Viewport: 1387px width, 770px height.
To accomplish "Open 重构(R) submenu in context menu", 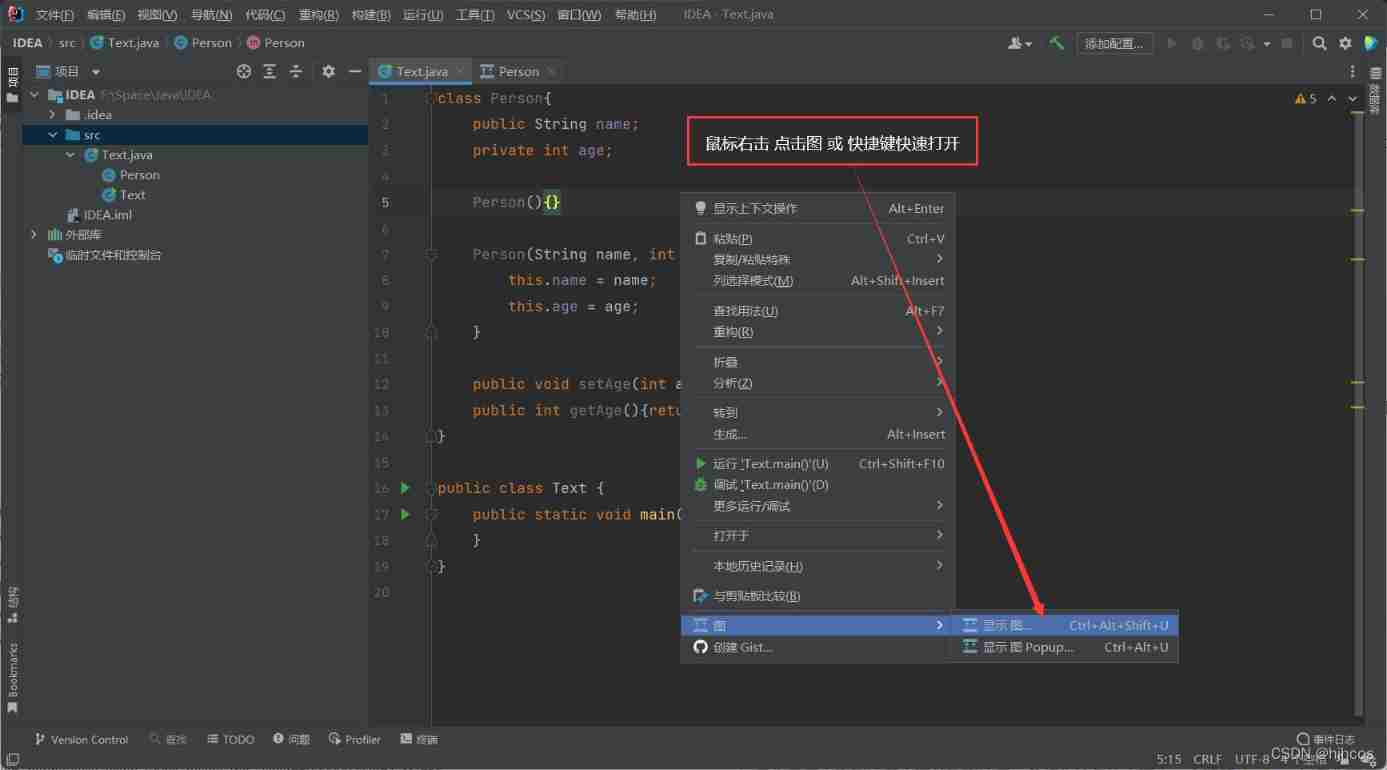I will point(818,332).
